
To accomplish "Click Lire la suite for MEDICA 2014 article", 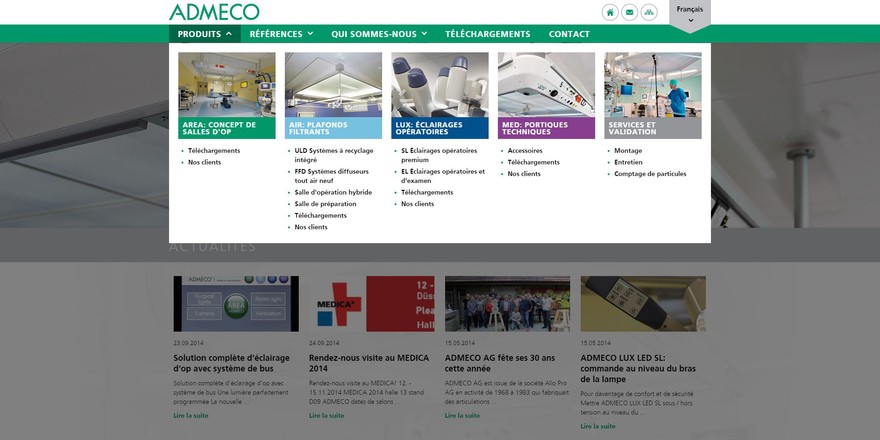I will pyautogui.click(x=327, y=416).
